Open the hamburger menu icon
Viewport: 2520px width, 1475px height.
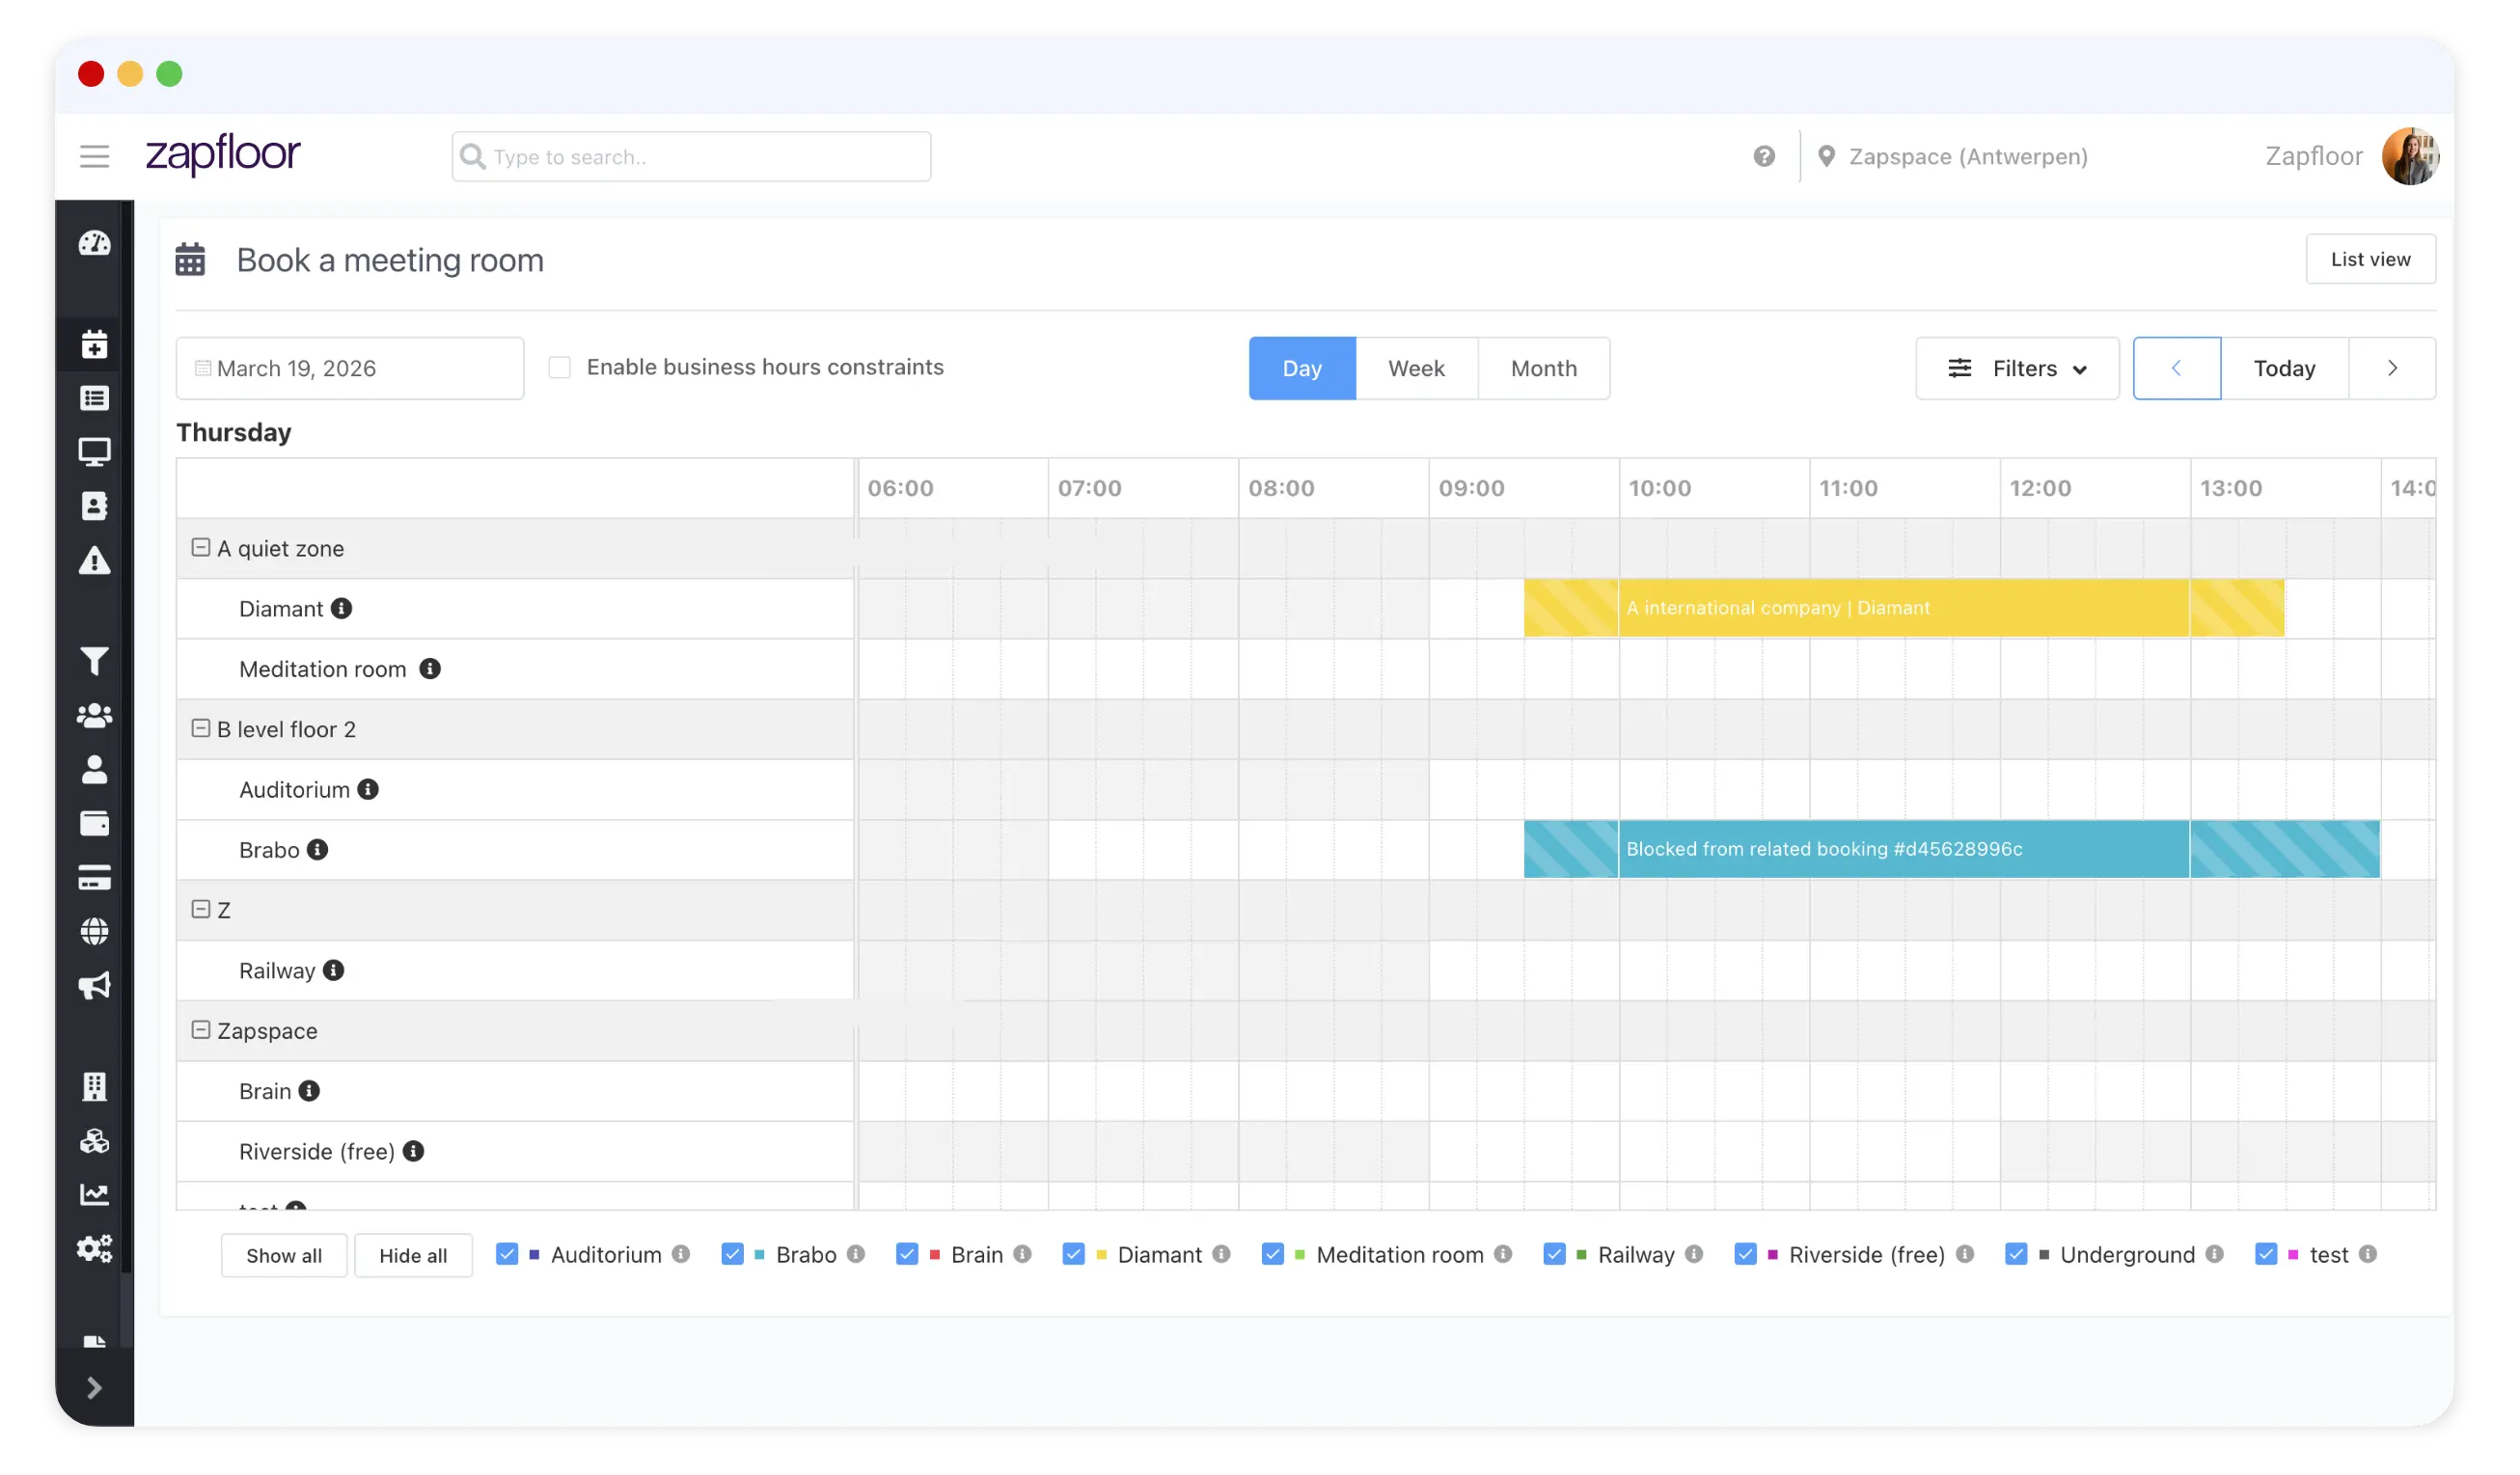tap(95, 157)
